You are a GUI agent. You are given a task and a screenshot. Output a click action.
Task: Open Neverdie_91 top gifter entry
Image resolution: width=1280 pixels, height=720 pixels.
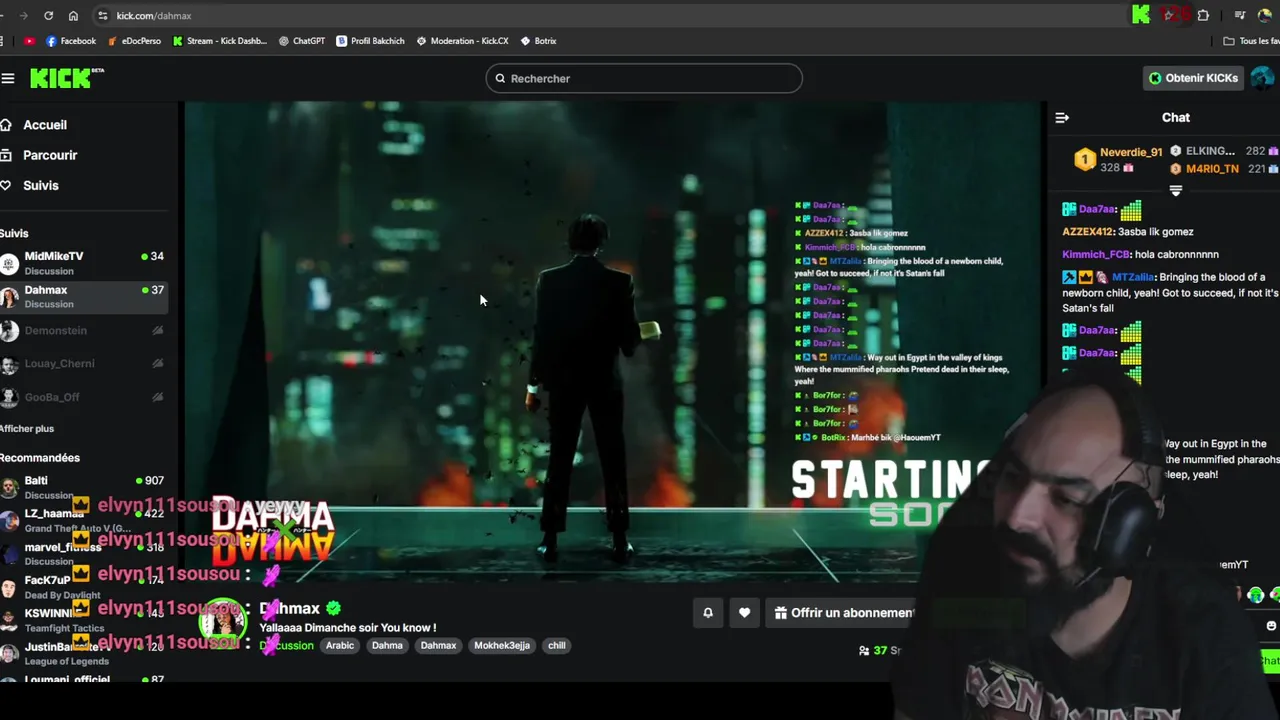(1118, 159)
